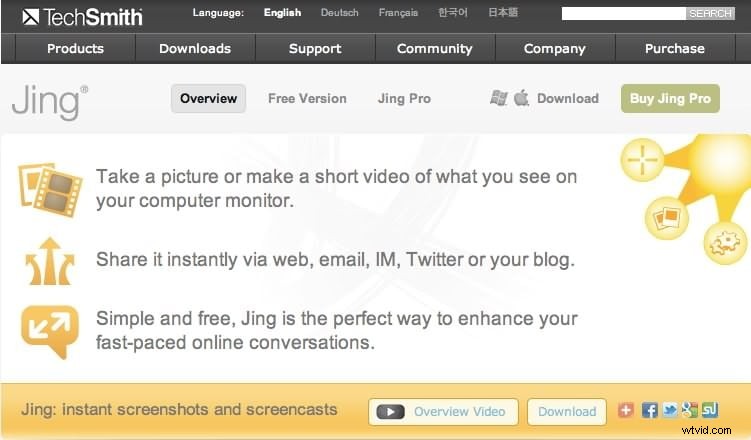Select the Overview tab
Screen dimensions: 751x440
coord(208,99)
